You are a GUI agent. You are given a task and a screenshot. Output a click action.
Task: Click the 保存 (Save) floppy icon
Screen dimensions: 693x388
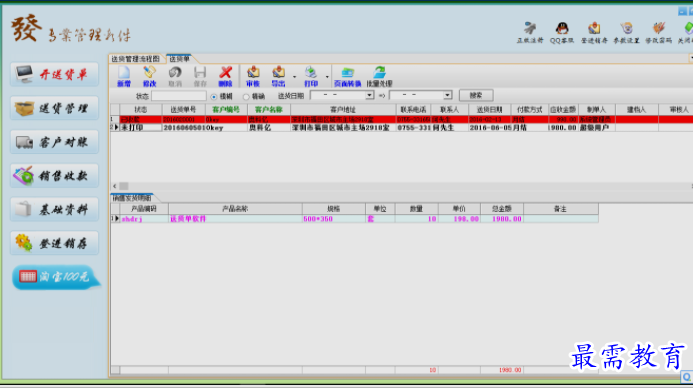tap(200, 76)
